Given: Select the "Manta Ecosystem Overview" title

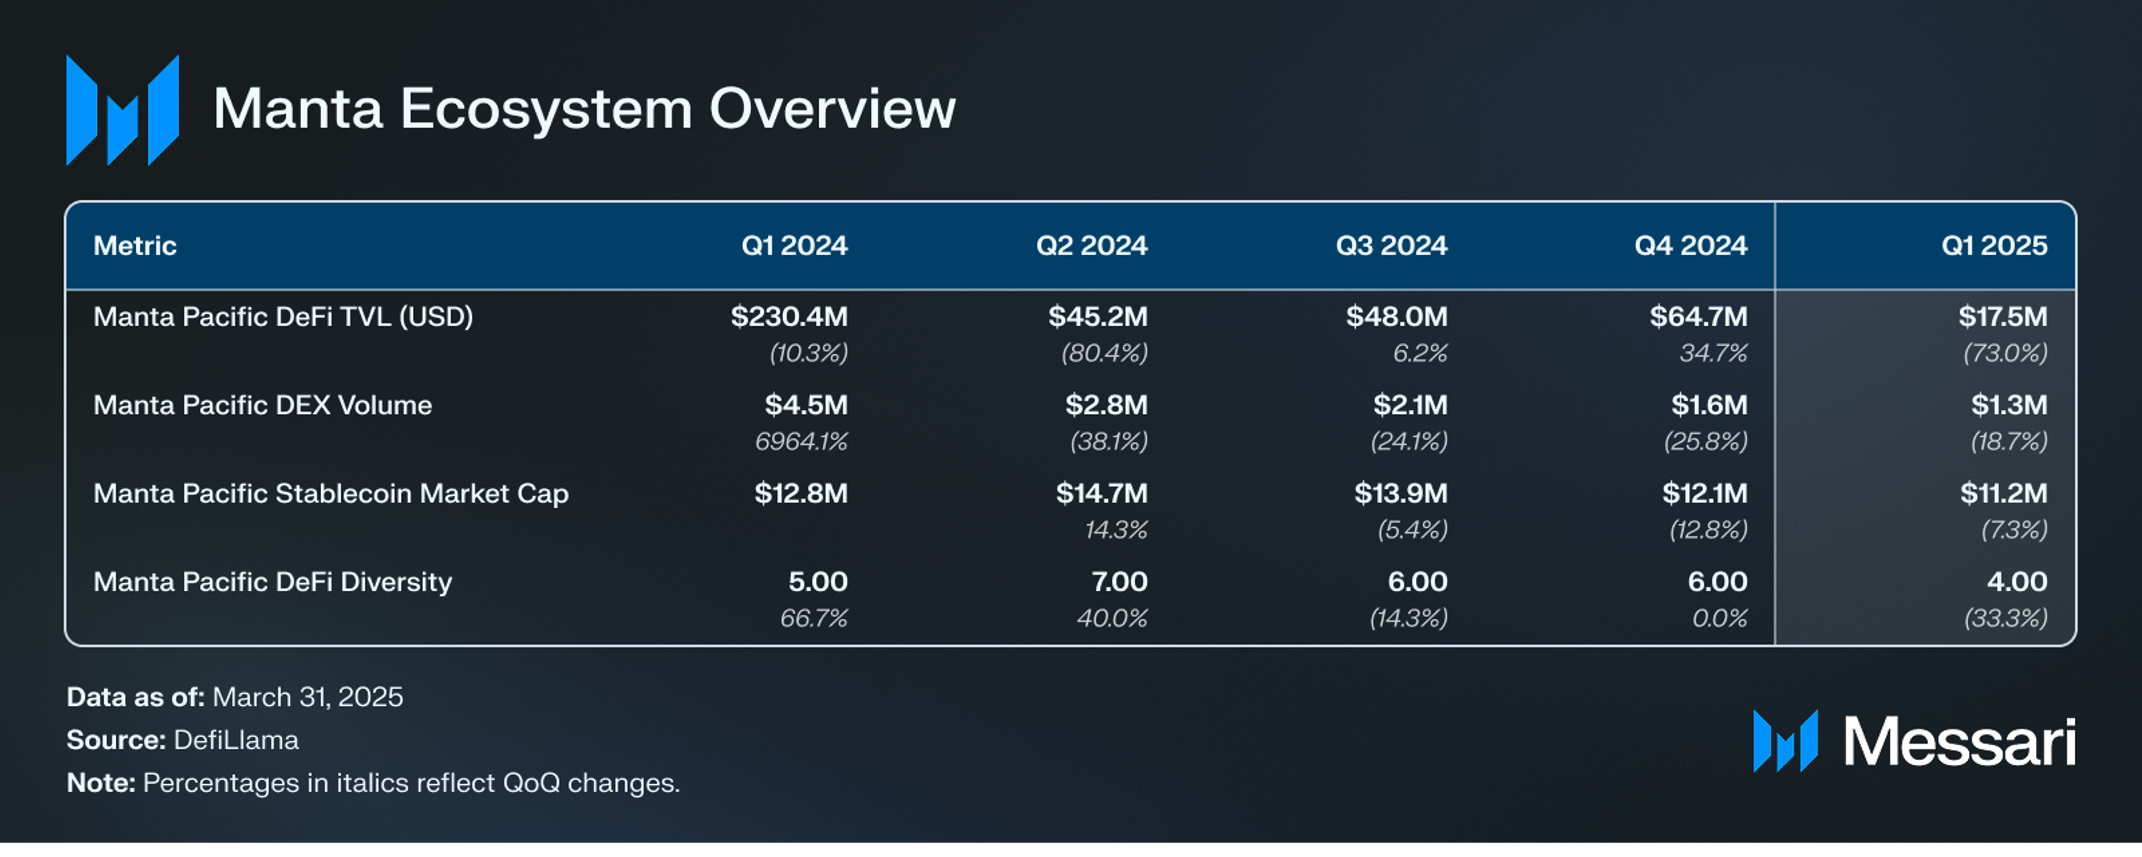Looking at the screenshot, I should tap(584, 109).
